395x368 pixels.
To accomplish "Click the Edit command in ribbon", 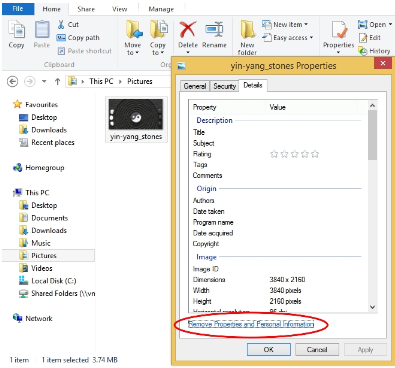I will click(x=370, y=38).
